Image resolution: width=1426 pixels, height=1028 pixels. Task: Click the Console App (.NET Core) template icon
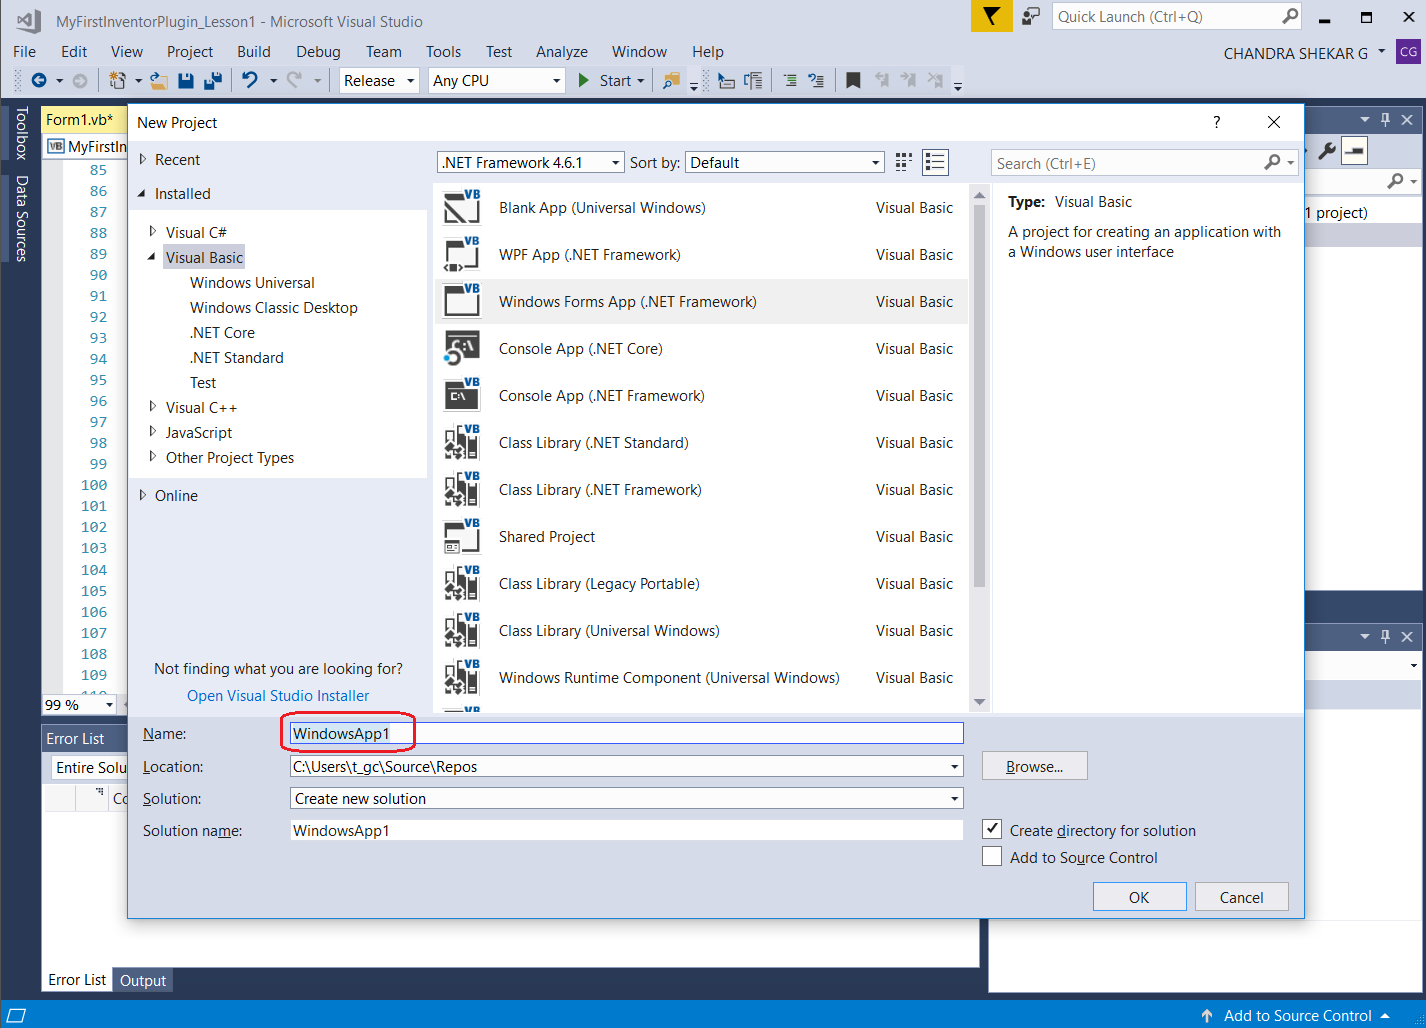tap(461, 348)
